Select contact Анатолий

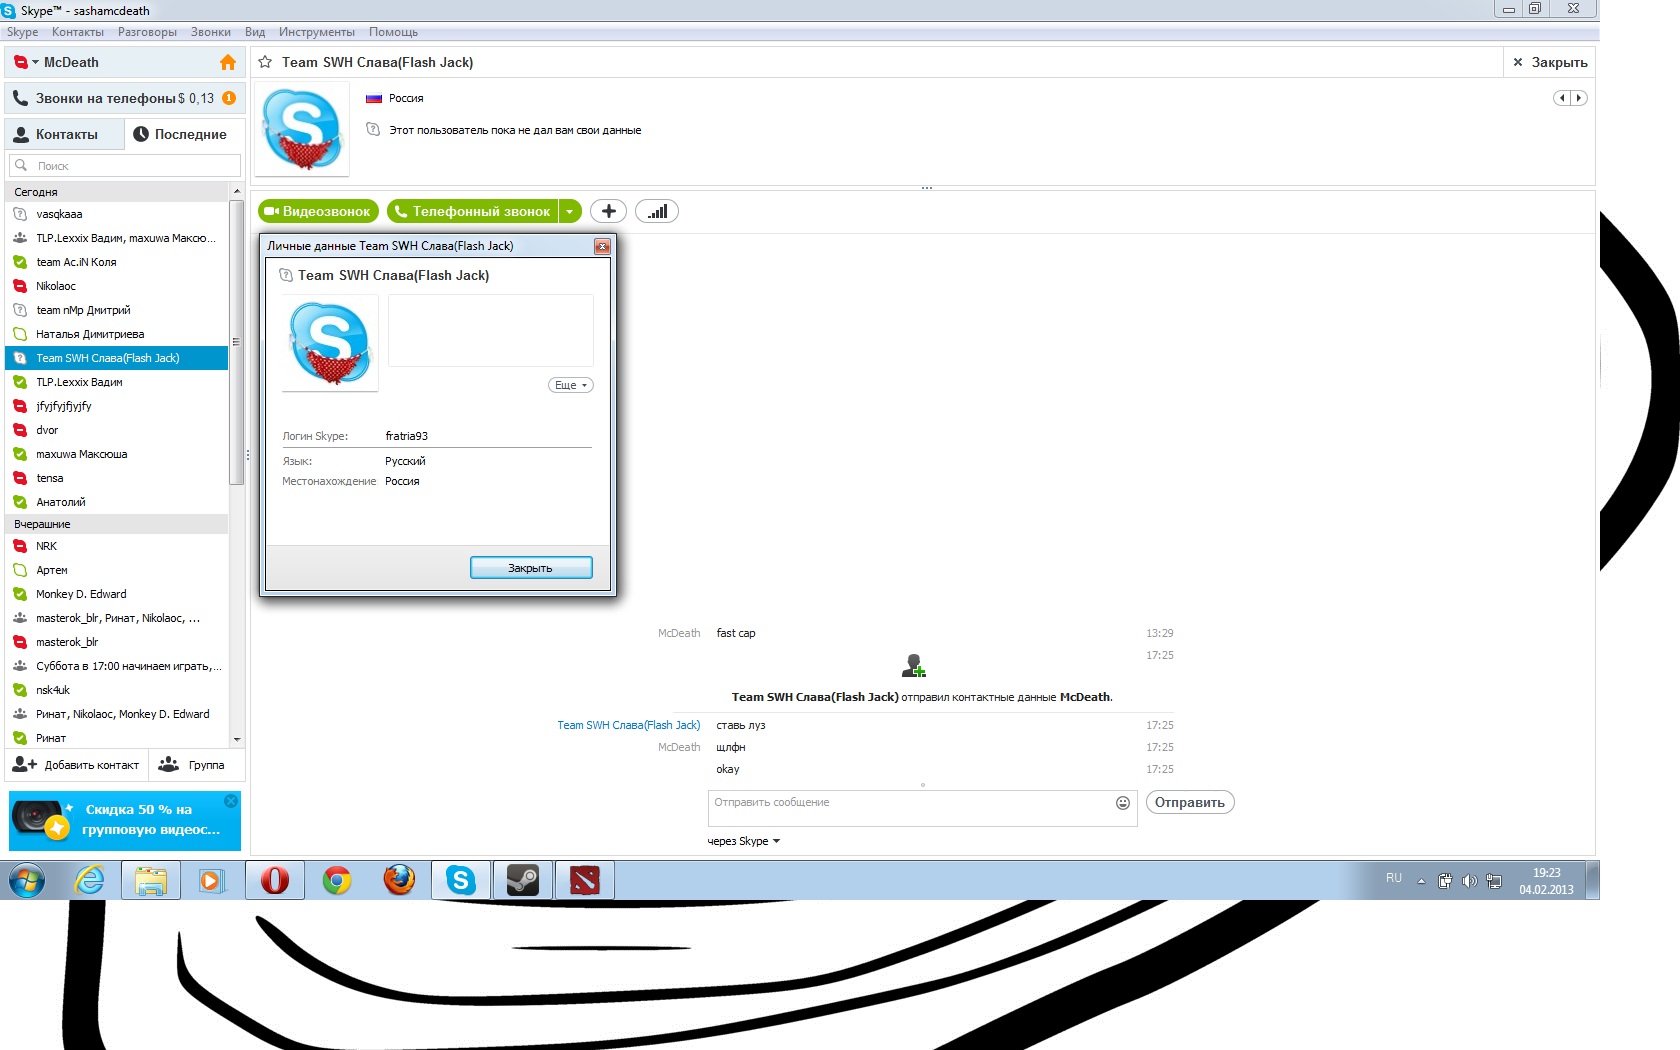pos(117,502)
